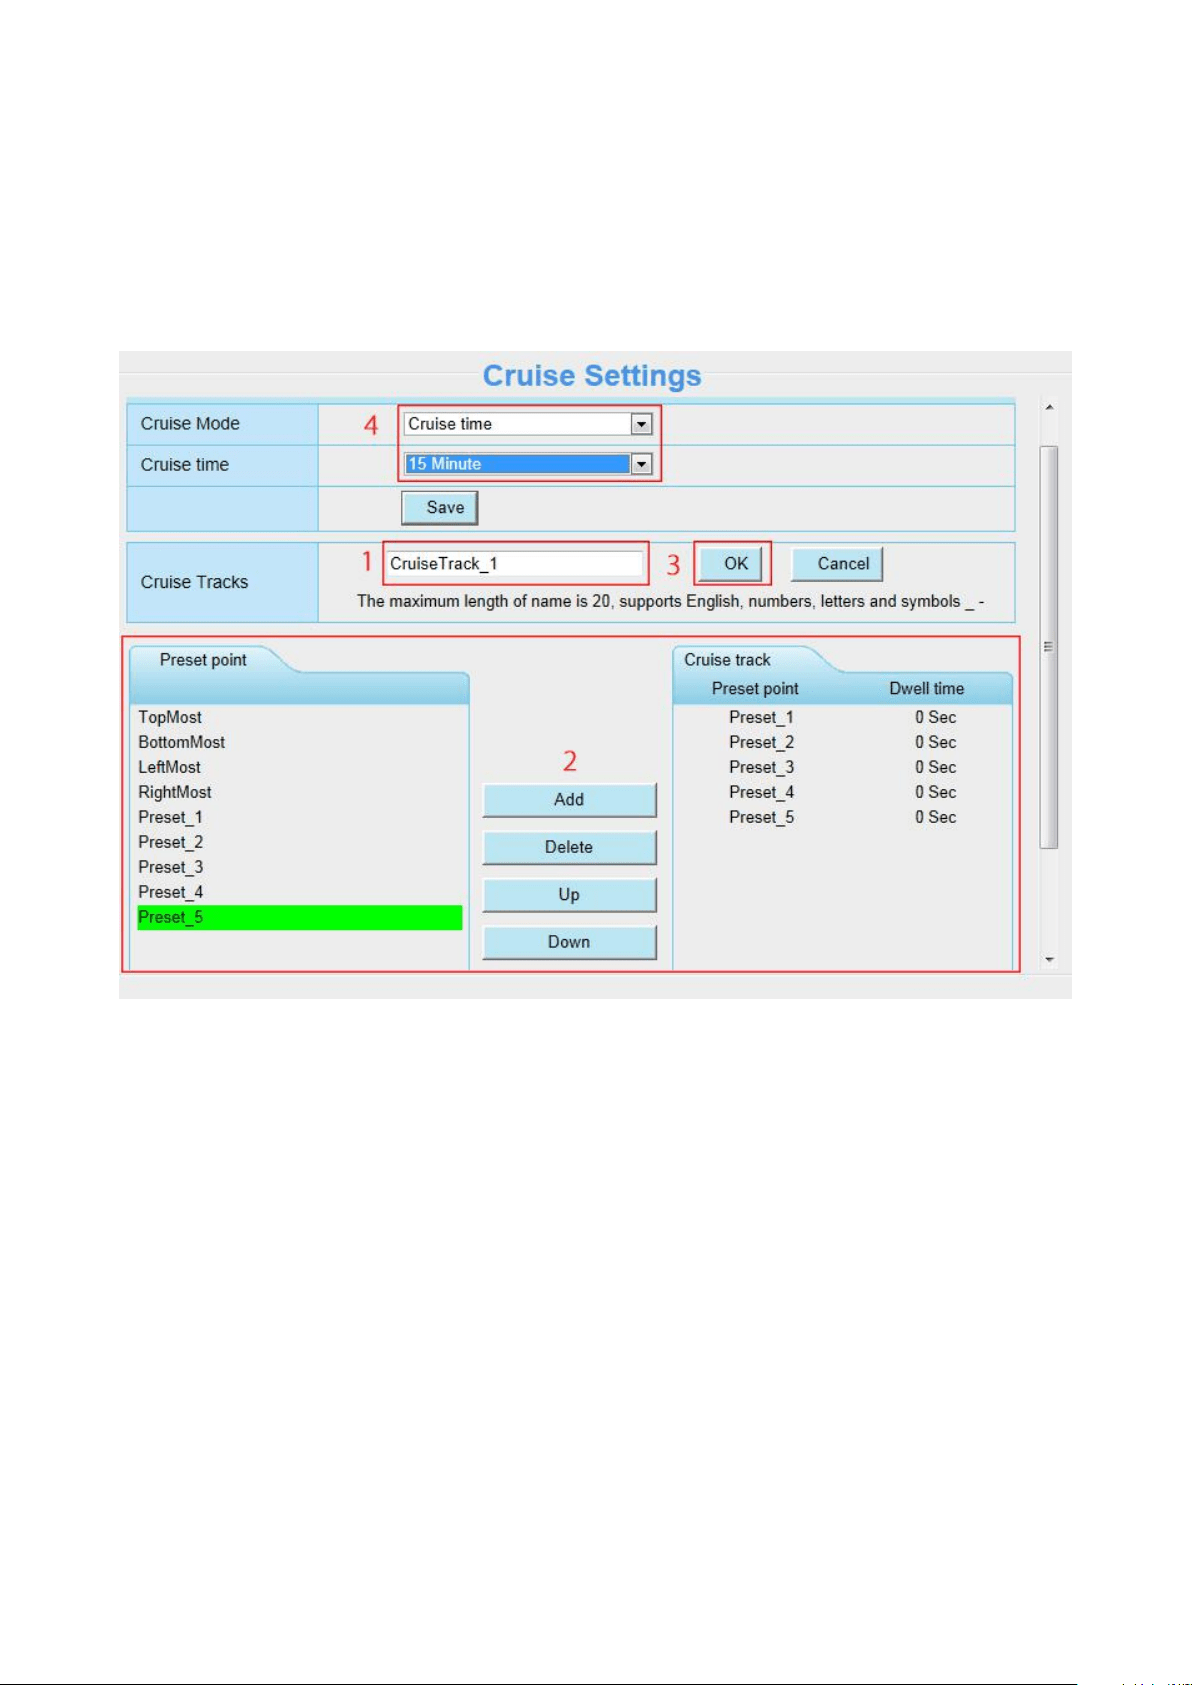1192x1685 pixels.
Task: Open the Preset point tab header
Action: 204,660
